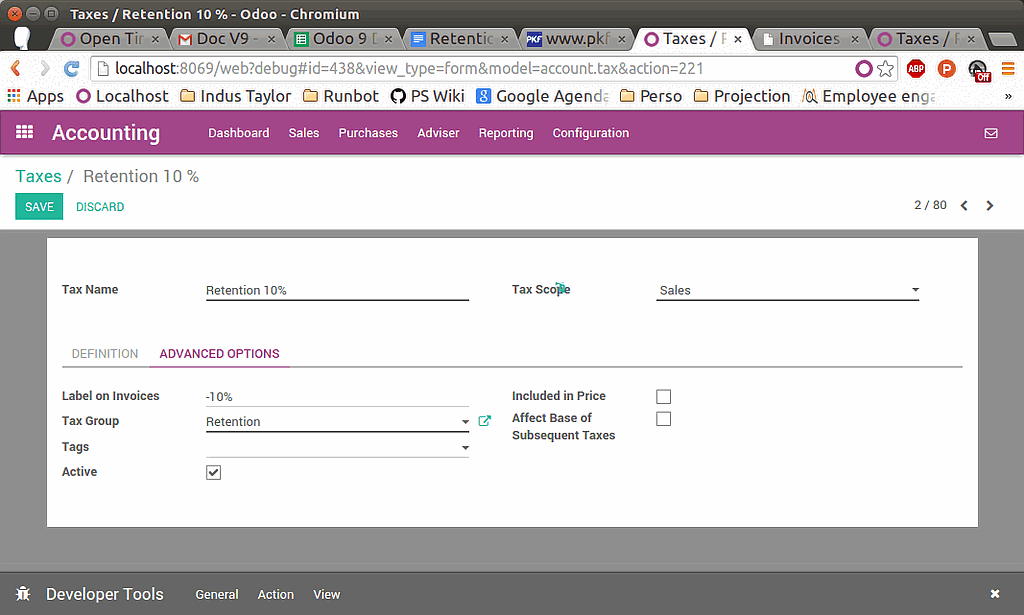The image size is (1024, 615).
Task: Expand the Tags dropdown
Action: pos(465,448)
